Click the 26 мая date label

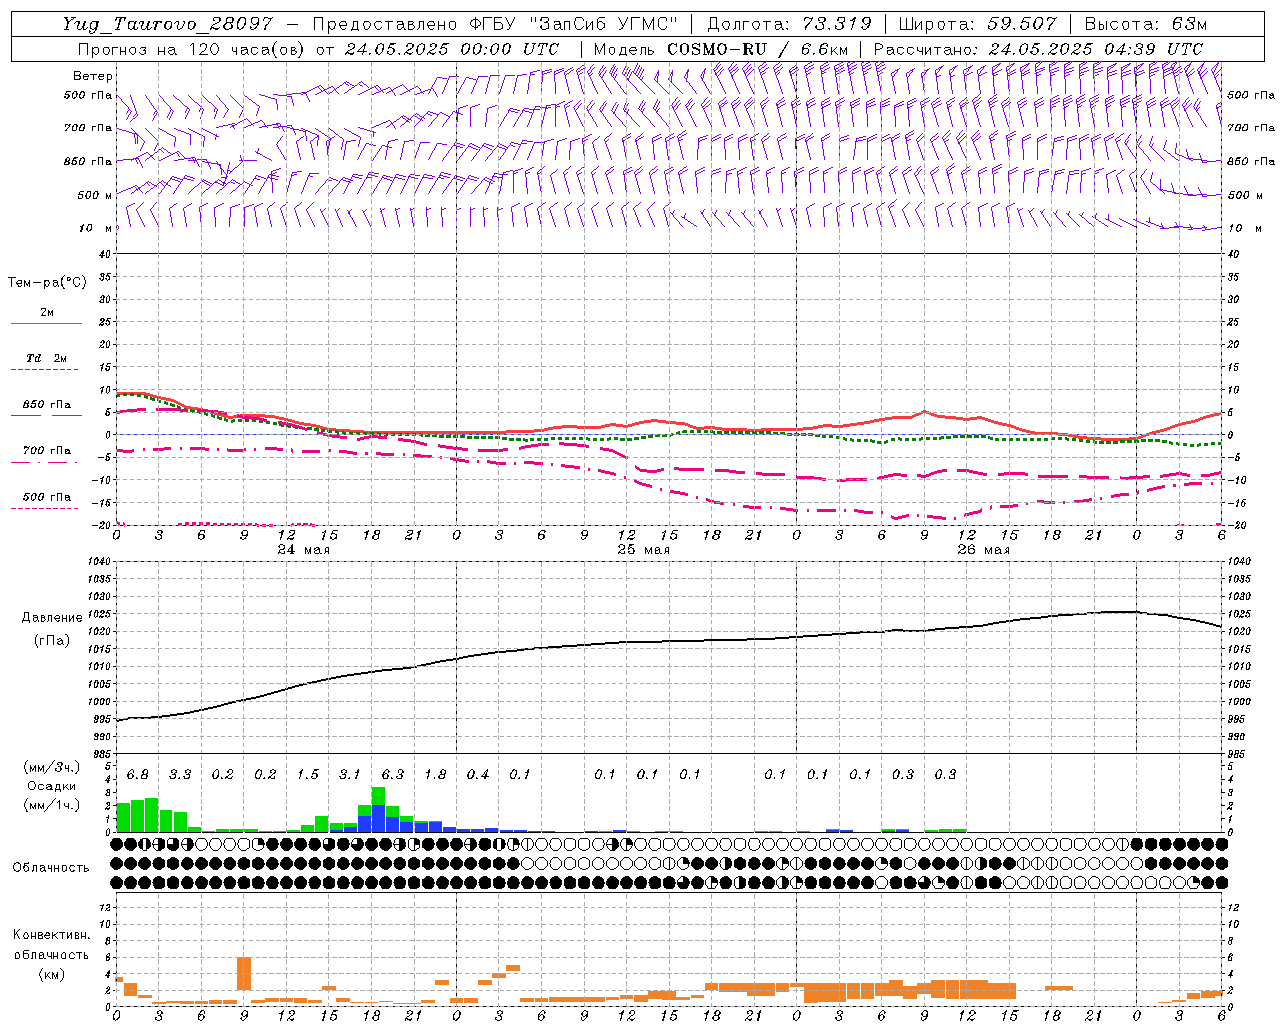pos(984,550)
